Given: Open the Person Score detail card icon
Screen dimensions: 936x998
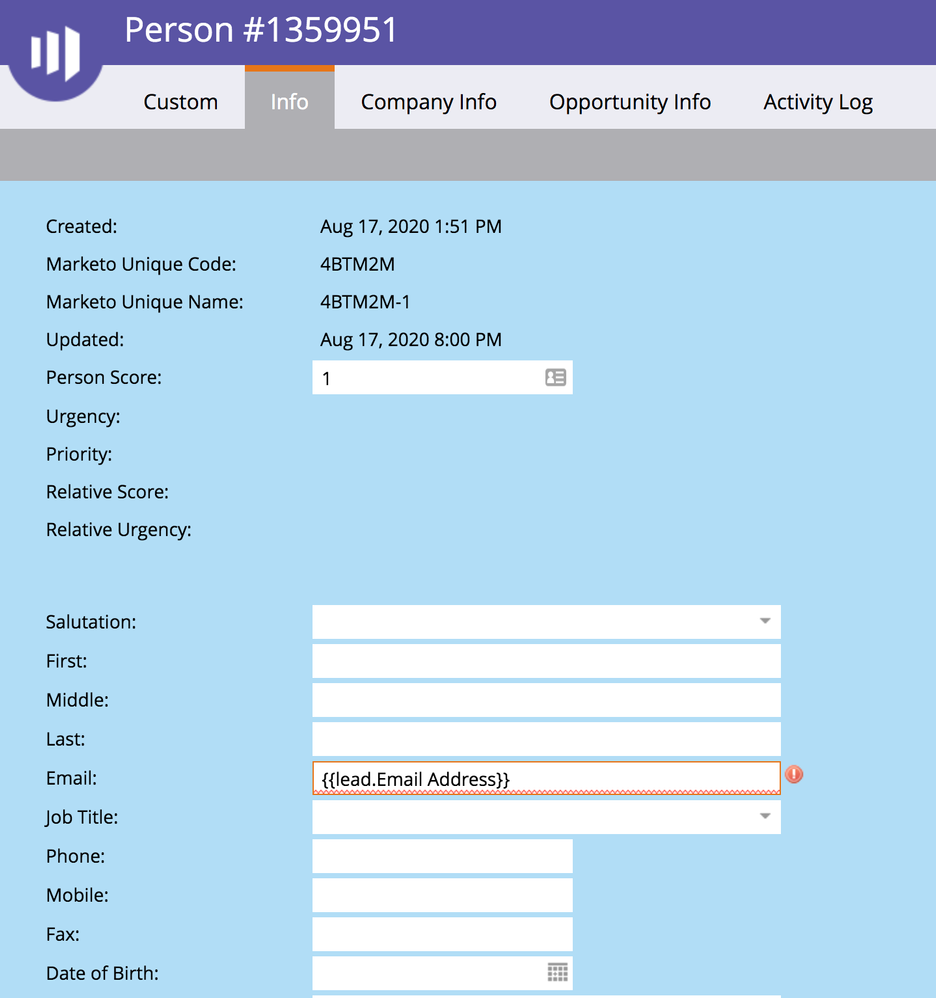Looking at the screenshot, I should tap(555, 377).
